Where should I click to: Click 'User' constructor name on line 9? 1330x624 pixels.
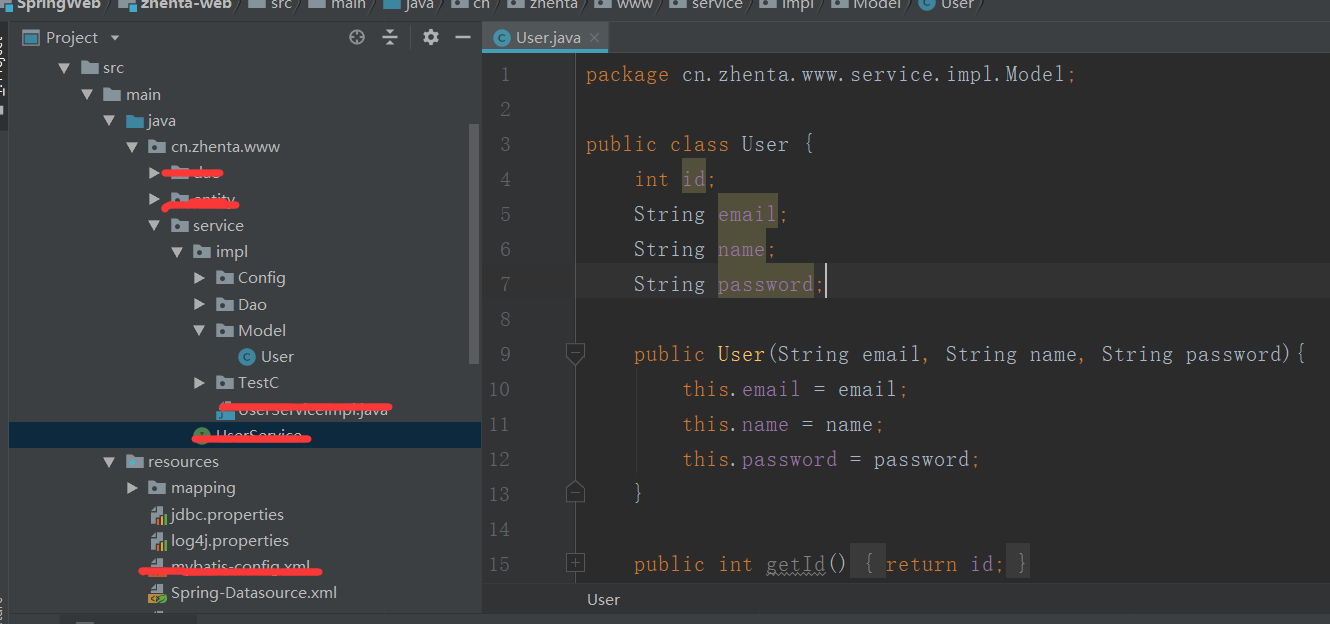pyautogui.click(x=741, y=354)
